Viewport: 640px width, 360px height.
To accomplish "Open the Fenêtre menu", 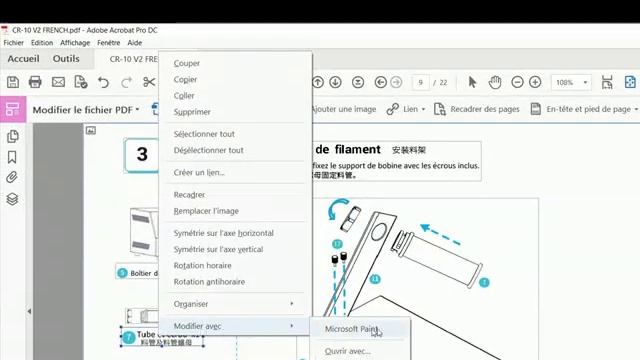I will [x=109, y=43].
